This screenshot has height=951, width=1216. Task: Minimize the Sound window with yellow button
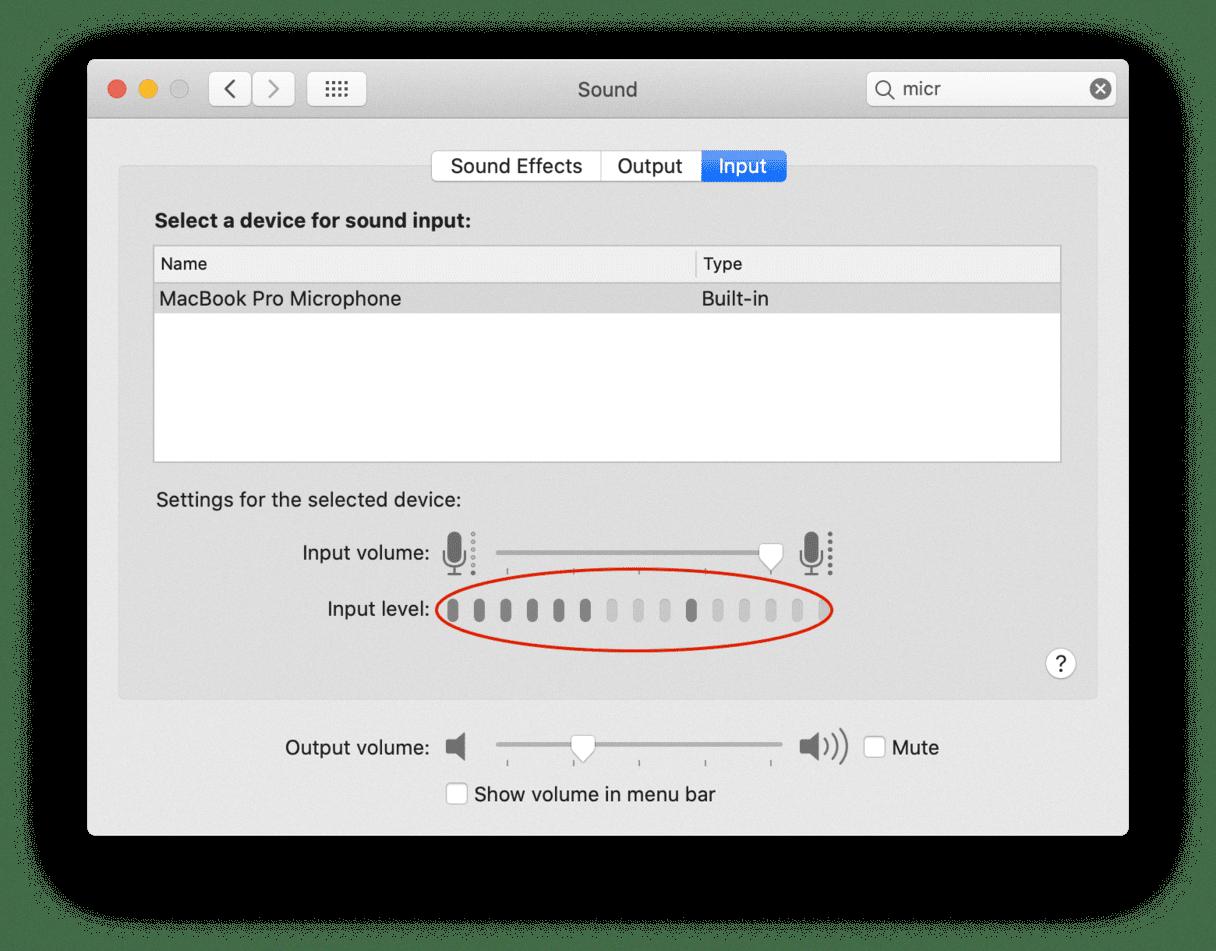(x=148, y=89)
